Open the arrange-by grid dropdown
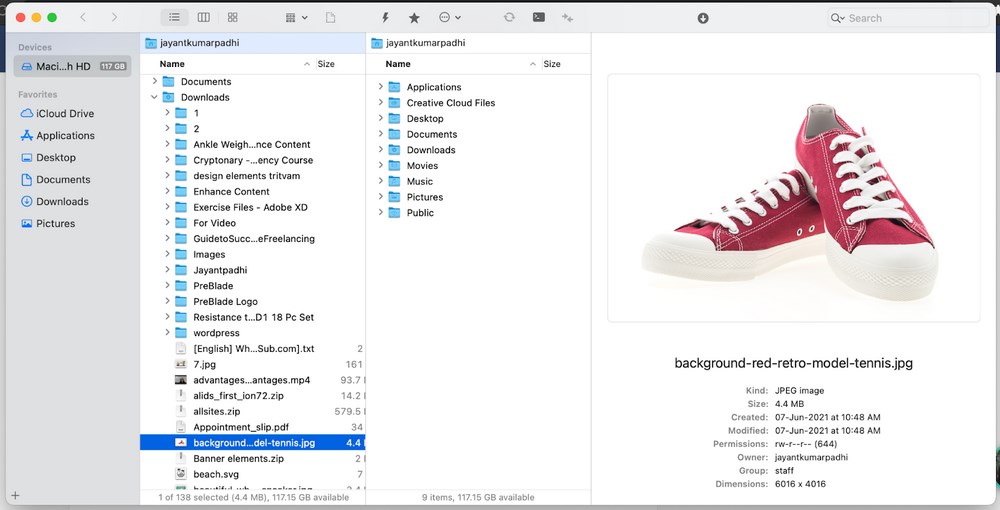1000x510 pixels. point(296,18)
